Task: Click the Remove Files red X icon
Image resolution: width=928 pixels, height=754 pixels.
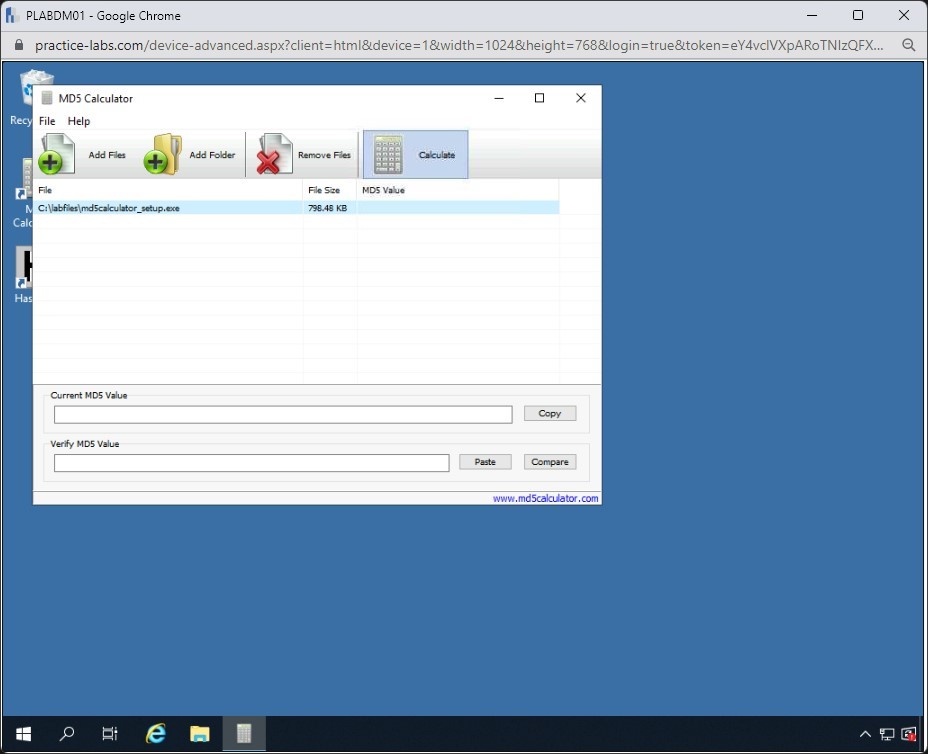Action: click(x=270, y=155)
